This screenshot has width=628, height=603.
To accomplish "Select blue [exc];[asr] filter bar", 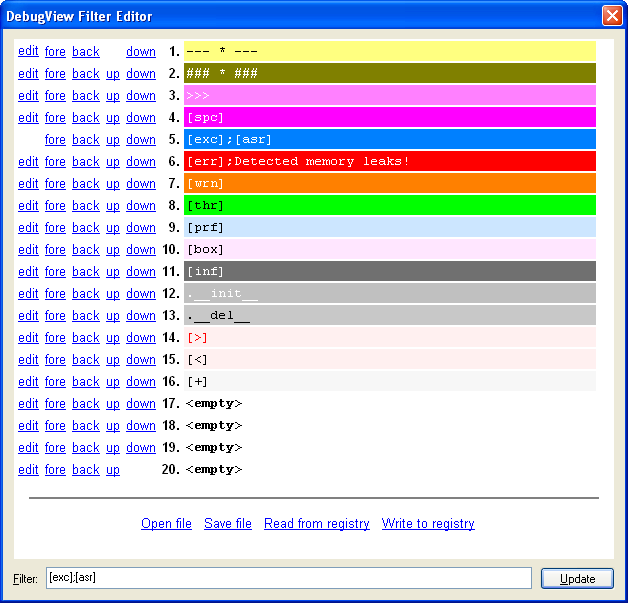I will pyautogui.click(x=390, y=139).
